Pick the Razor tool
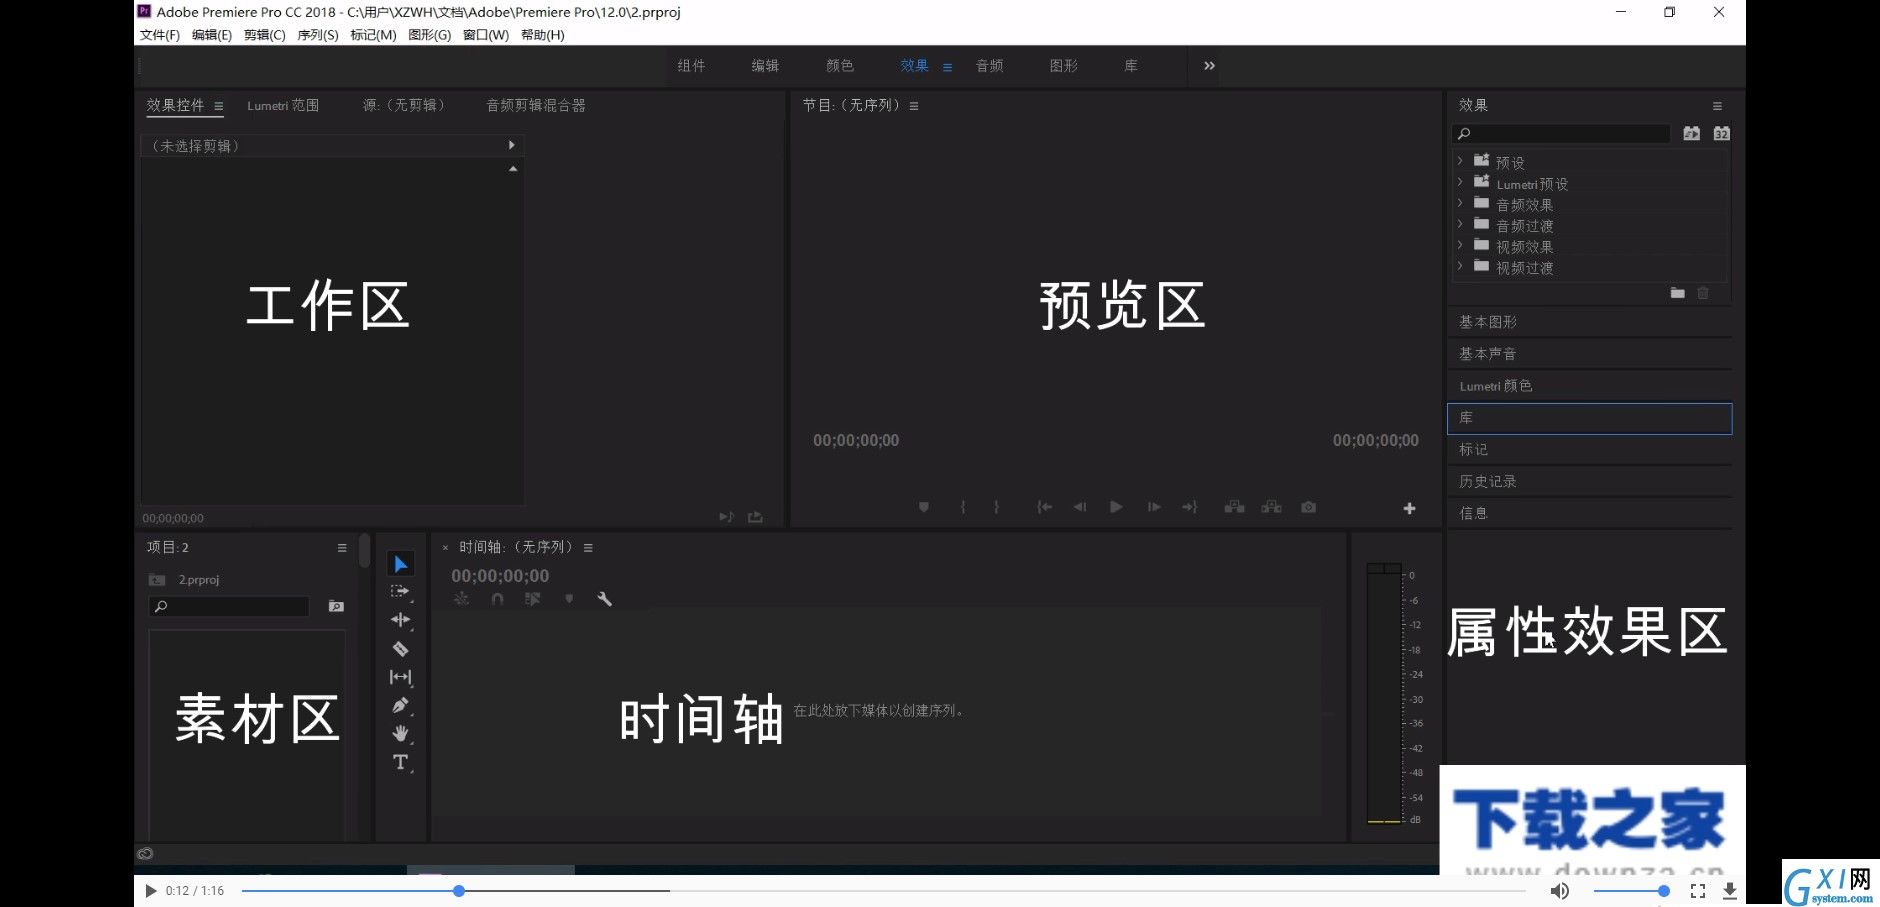Image resolution: width=1880 pixels, height=907 pixels. tap(400, 648)
